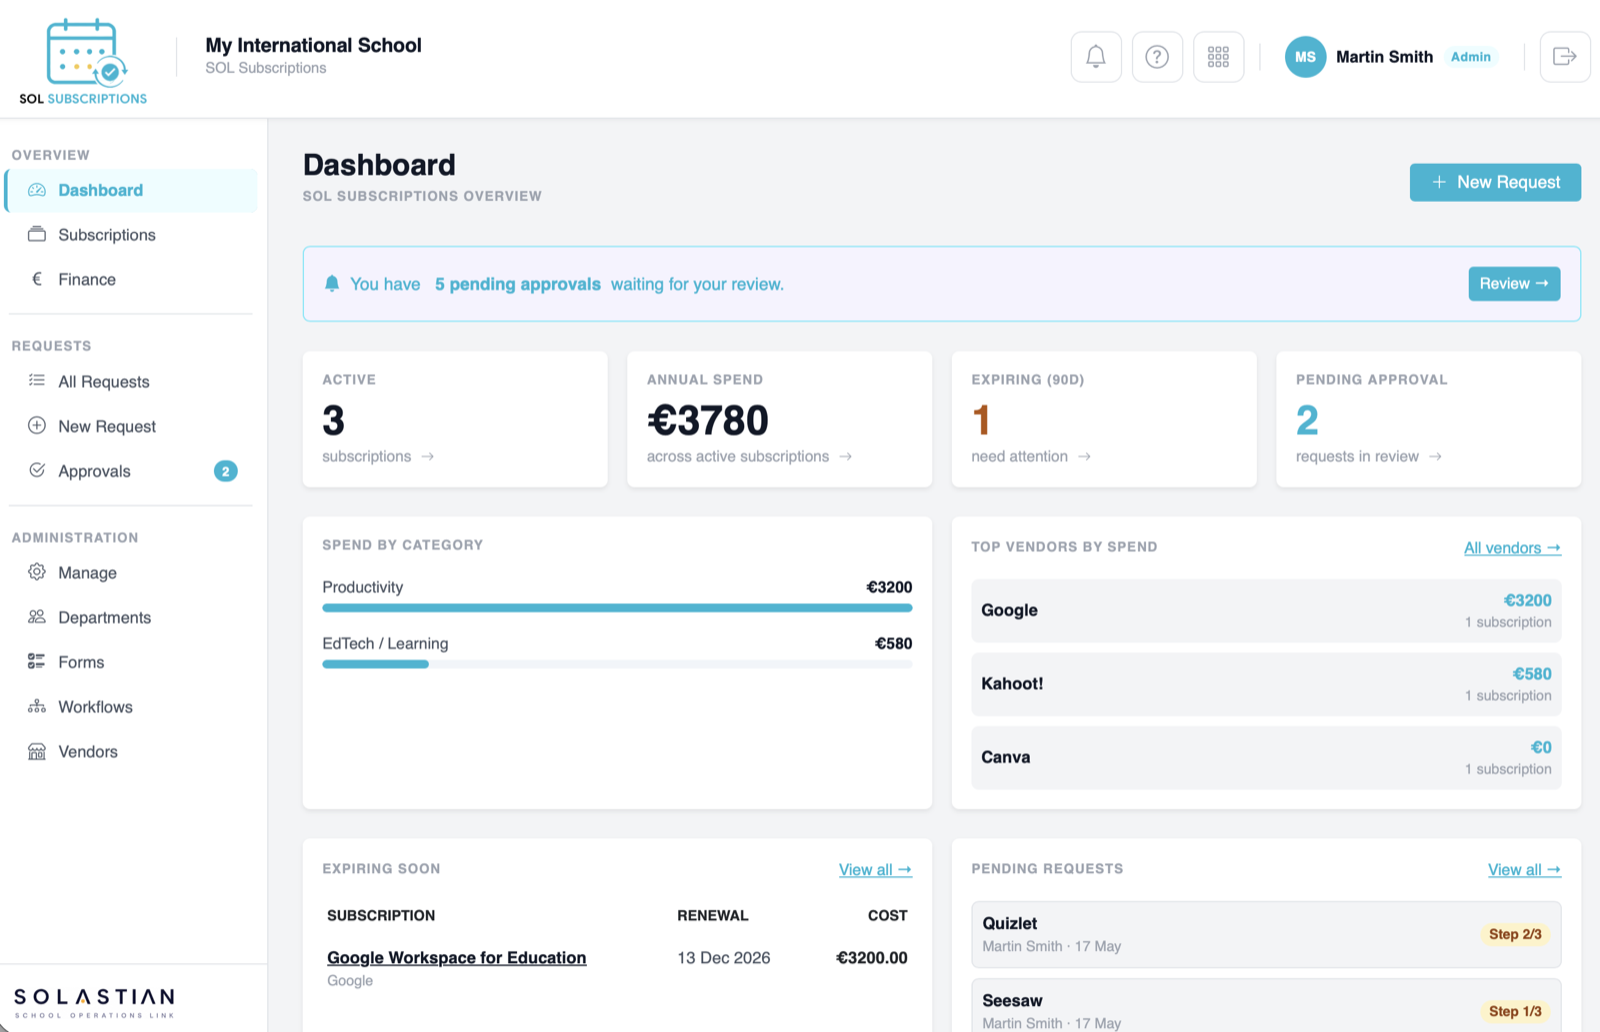Open the Finance section
This screenshot has height=1032, width=1600.
131,279
